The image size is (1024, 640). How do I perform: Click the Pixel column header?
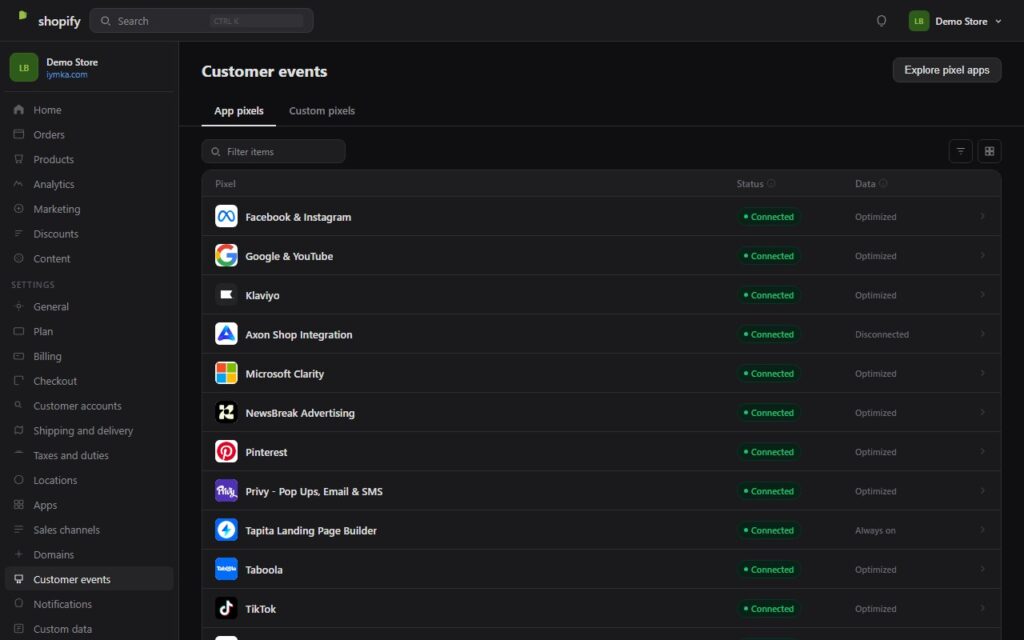(x=225, y=184)
